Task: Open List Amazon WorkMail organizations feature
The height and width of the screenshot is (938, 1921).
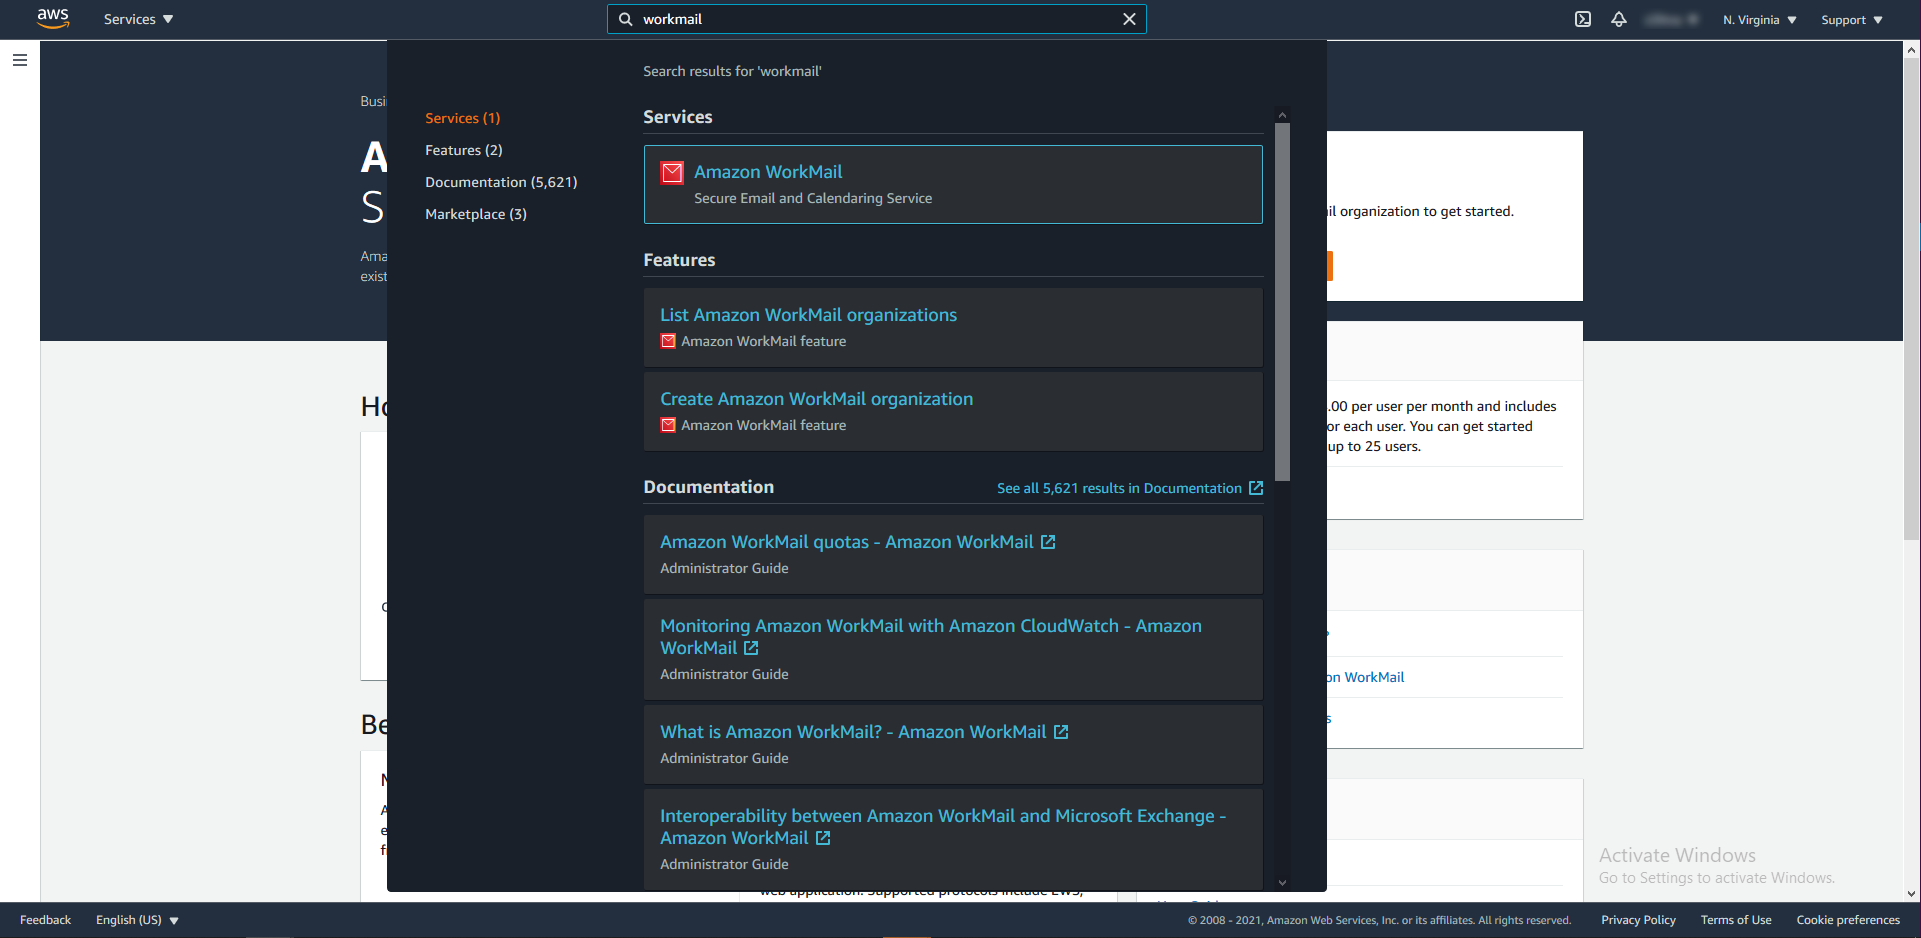Action: tap(953, 327)
